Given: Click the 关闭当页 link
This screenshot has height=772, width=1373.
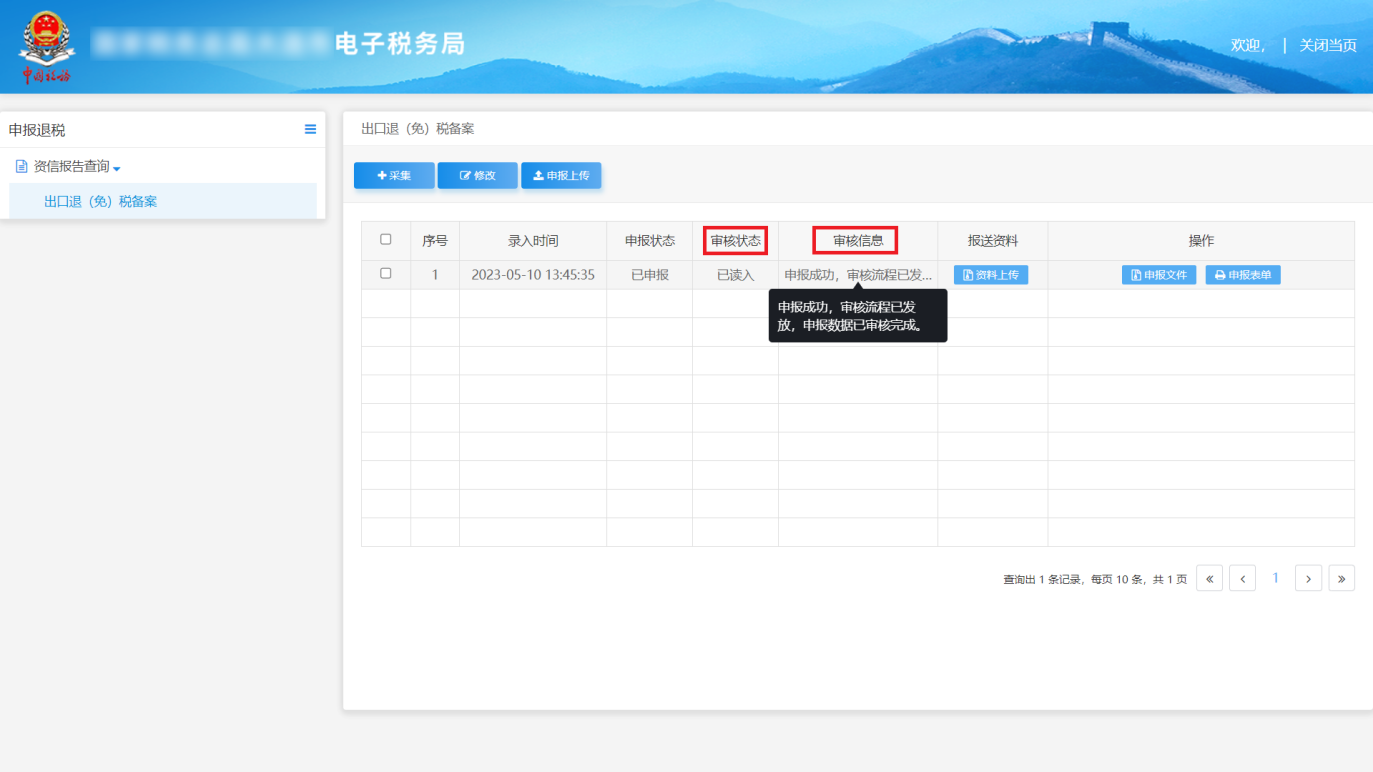Looking at the screenshot, I should [x=1327, y=45].
